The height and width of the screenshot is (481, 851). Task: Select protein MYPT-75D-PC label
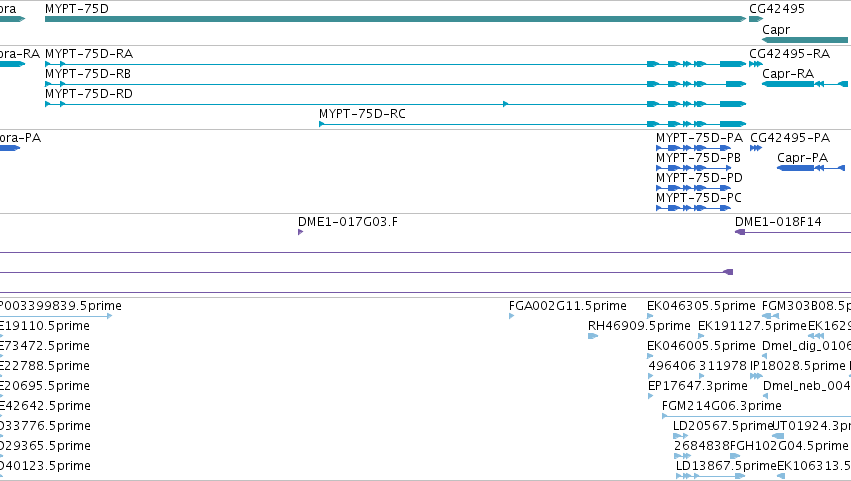click(698, 198)
